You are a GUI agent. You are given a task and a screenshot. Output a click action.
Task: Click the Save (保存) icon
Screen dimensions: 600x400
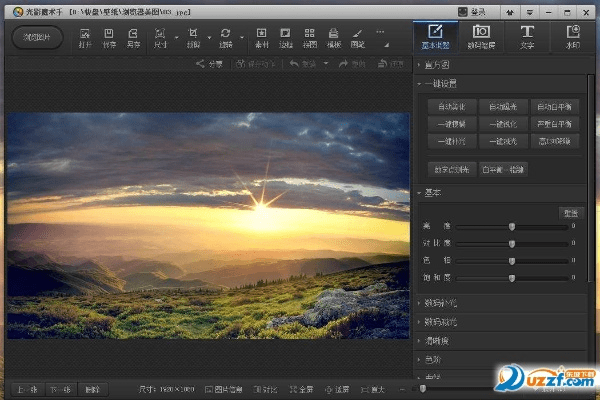tap(109, 37)
